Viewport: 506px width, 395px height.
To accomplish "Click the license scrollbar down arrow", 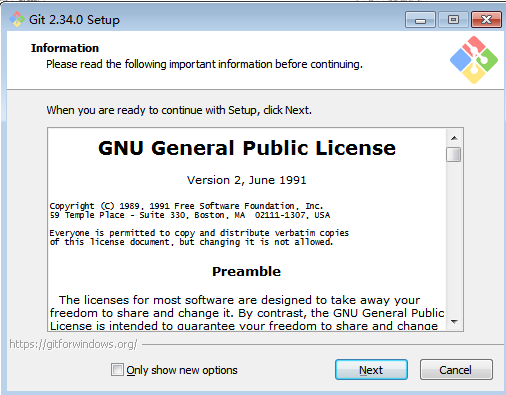I will pyautogui.click(x=454, y=322).
